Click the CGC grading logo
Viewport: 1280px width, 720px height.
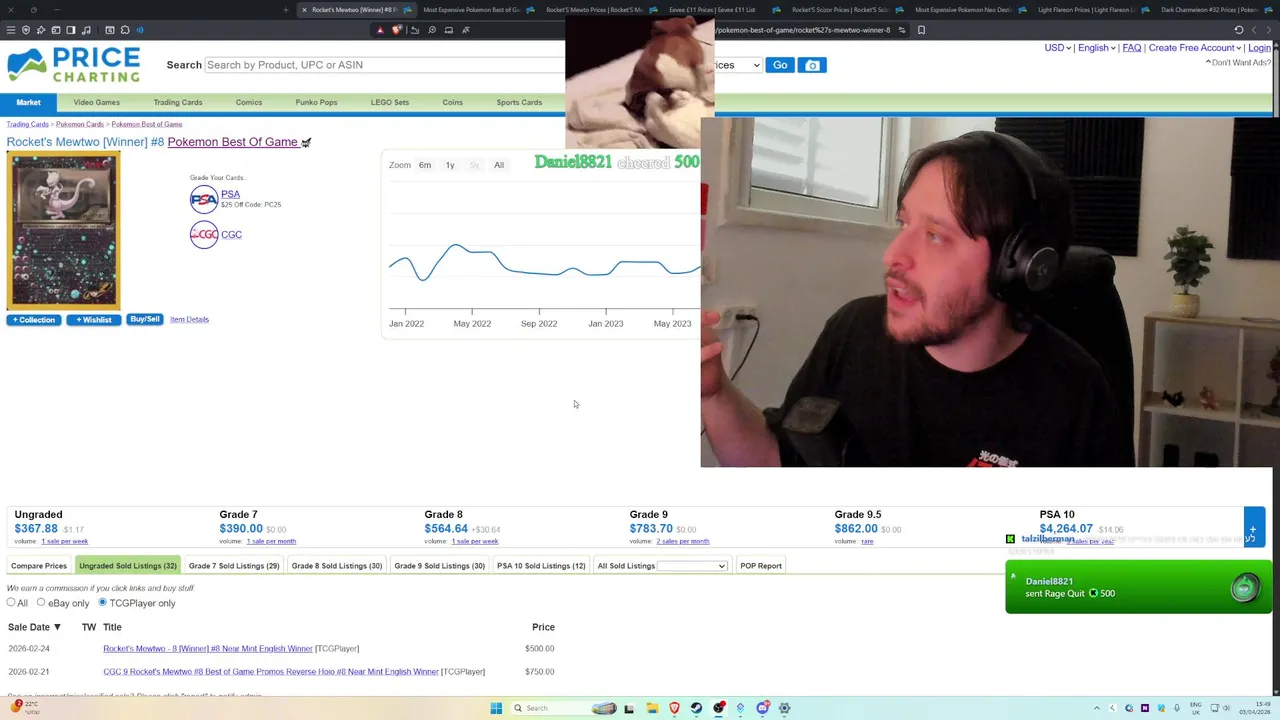(204, 234)
